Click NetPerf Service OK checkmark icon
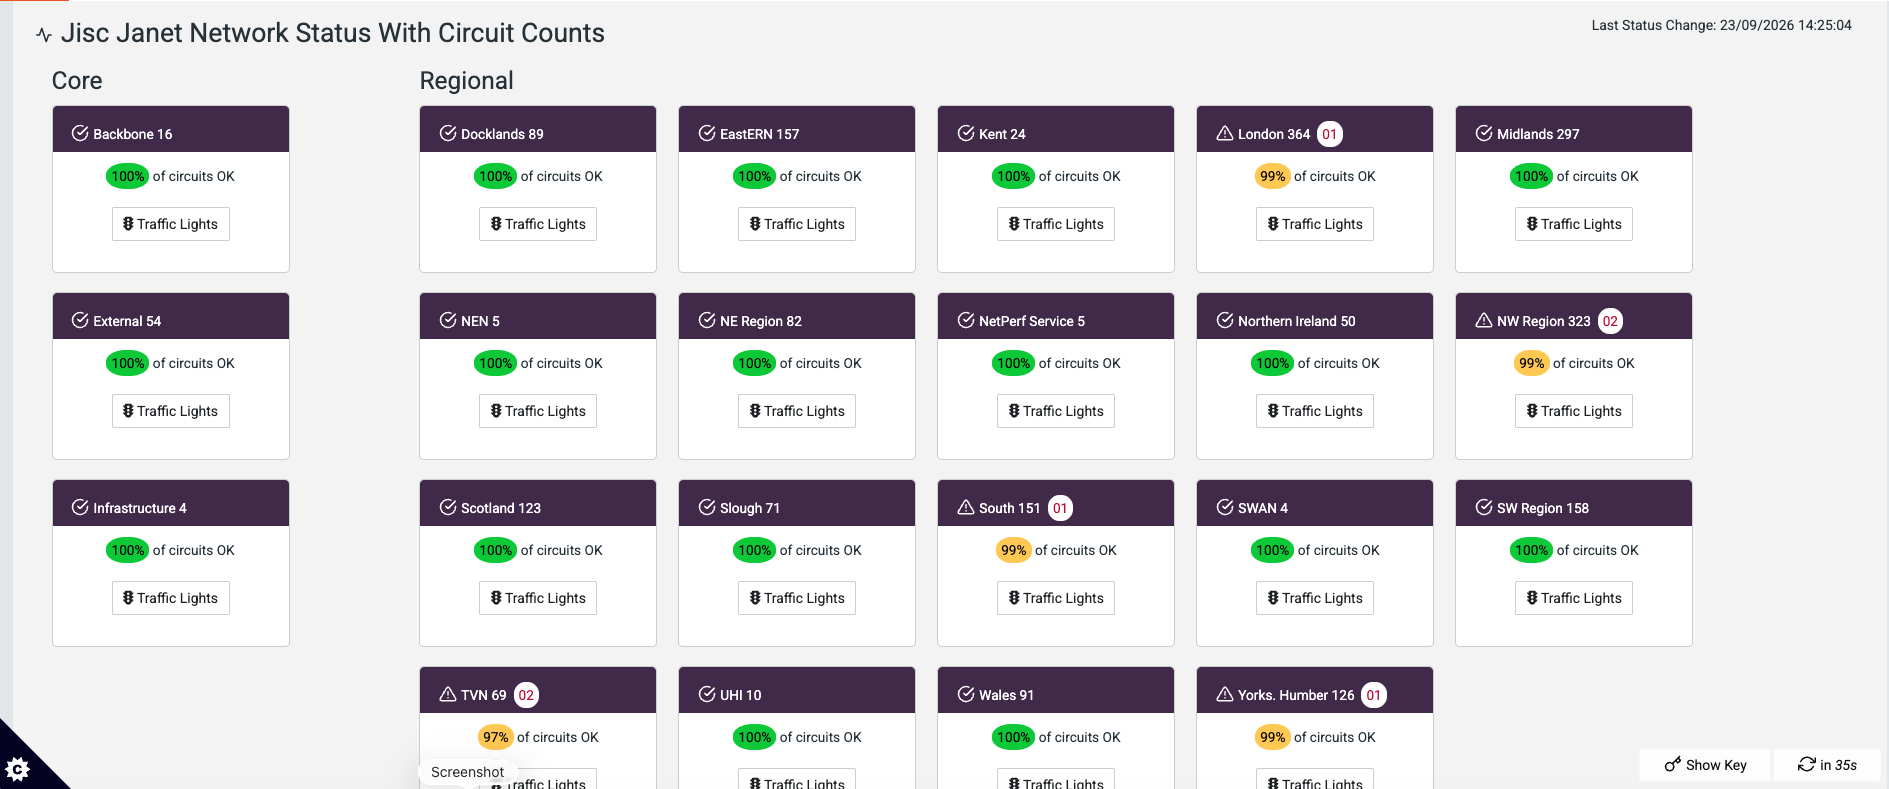The height and width of the screenshot is (789, 1889). pos(966,320)
